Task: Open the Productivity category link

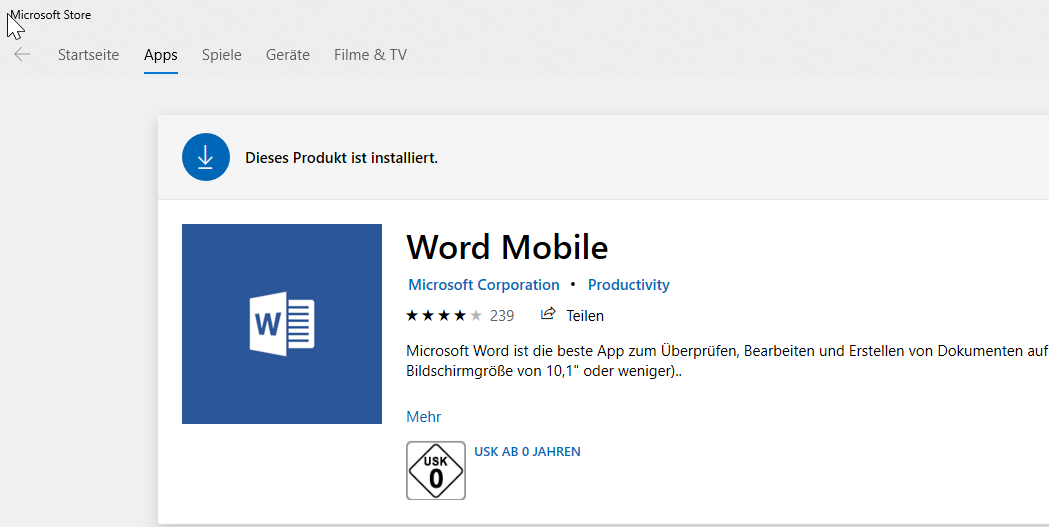Action: coord(628,285)
